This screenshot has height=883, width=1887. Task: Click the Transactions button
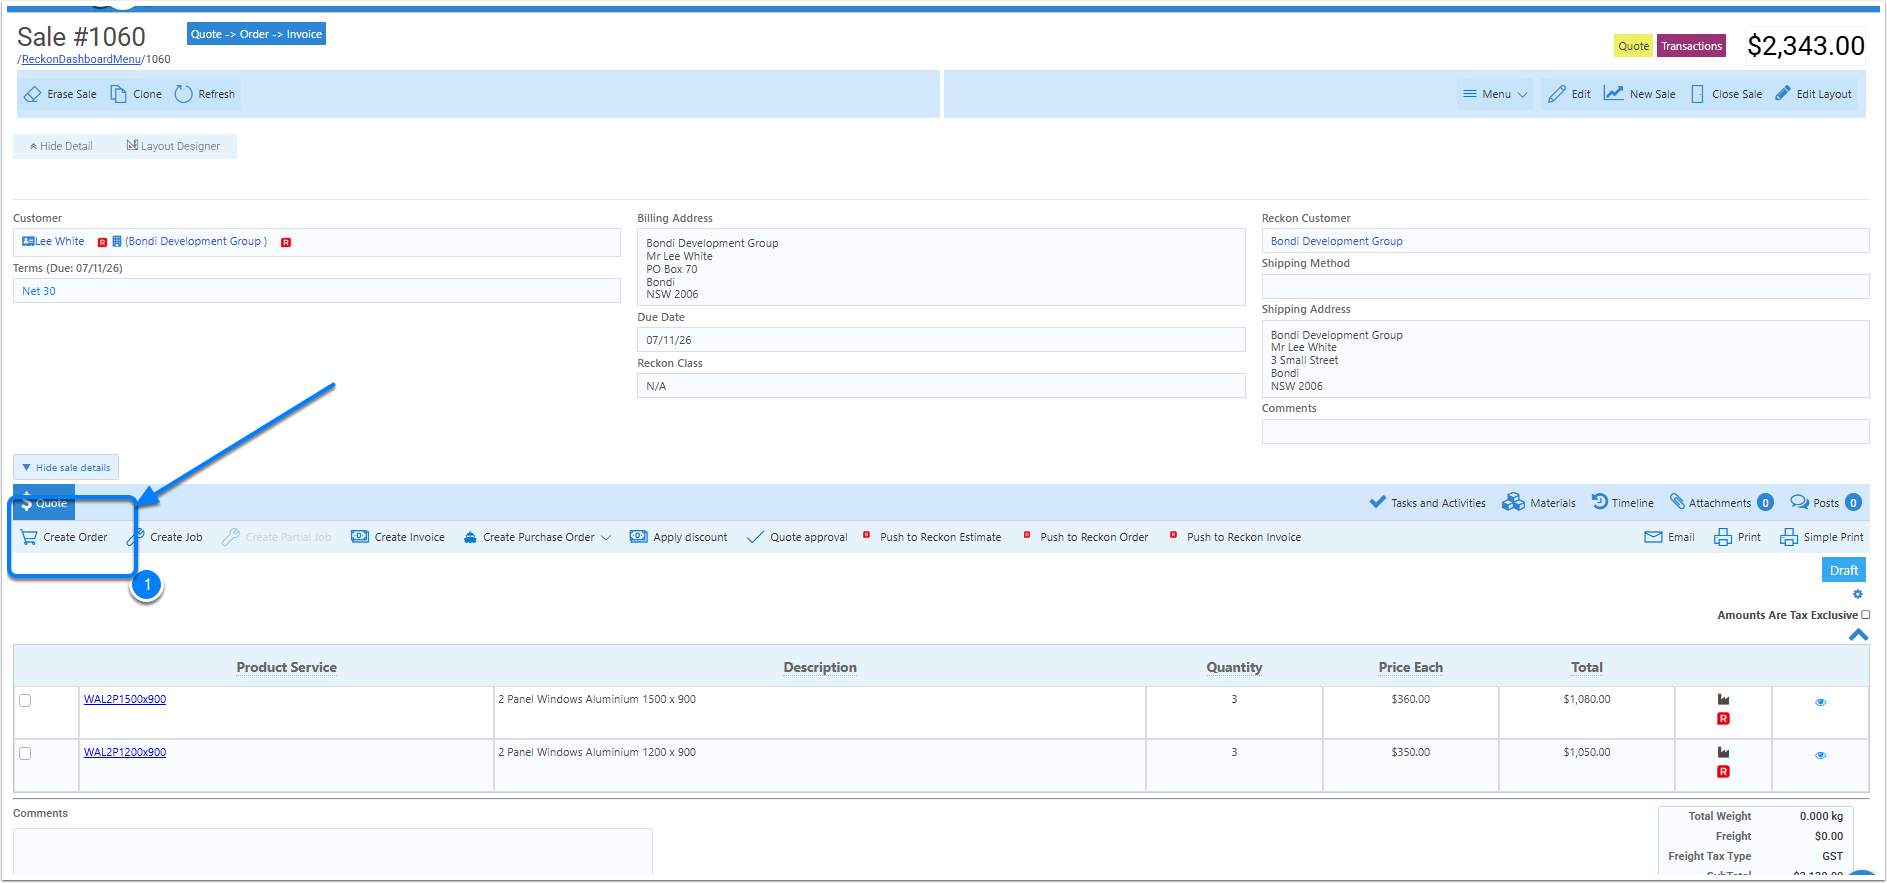[x=1692, y=46]
